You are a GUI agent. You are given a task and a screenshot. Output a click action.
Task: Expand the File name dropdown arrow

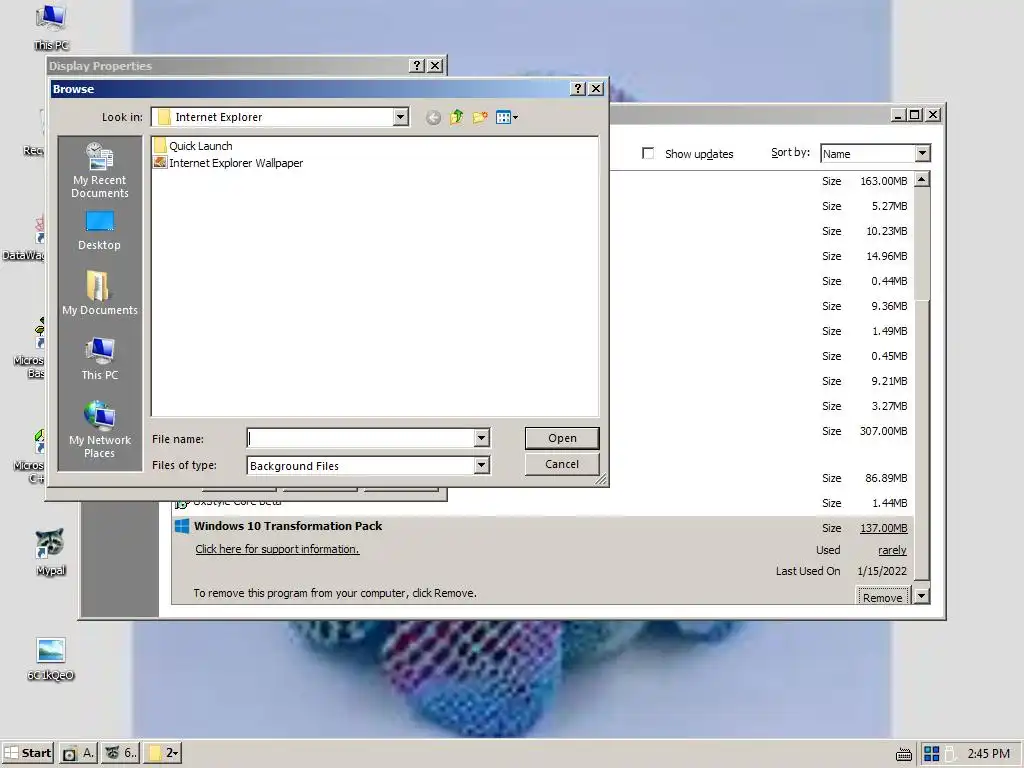click(481, 438)
